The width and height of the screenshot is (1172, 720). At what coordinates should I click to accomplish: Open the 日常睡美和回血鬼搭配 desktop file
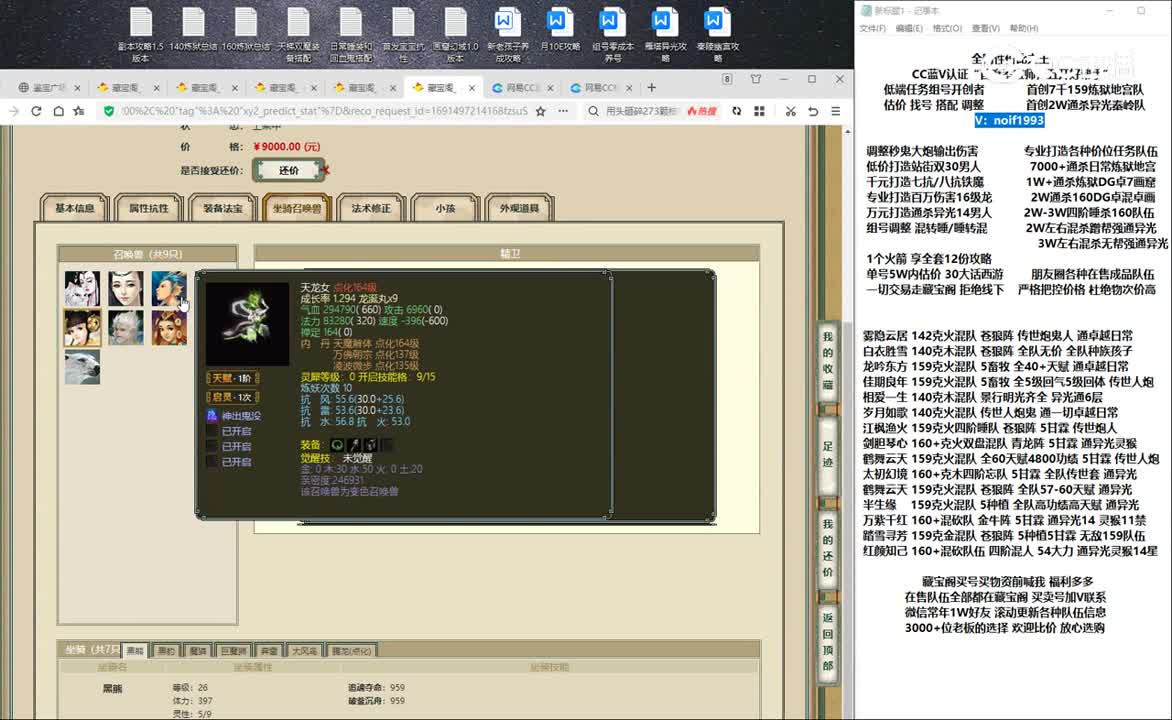[x=351, y=34]
